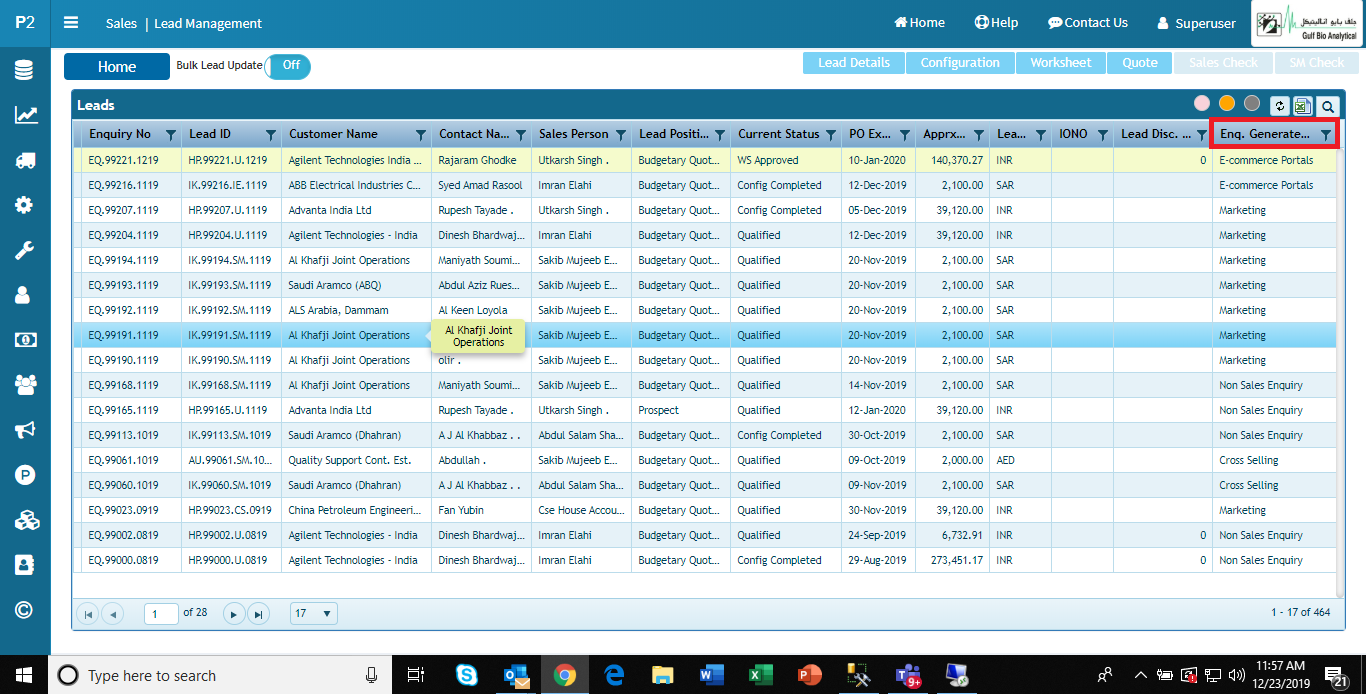Click the Windows taskbar search box
The image size is (1366, 694).
[x=220, y=676]
